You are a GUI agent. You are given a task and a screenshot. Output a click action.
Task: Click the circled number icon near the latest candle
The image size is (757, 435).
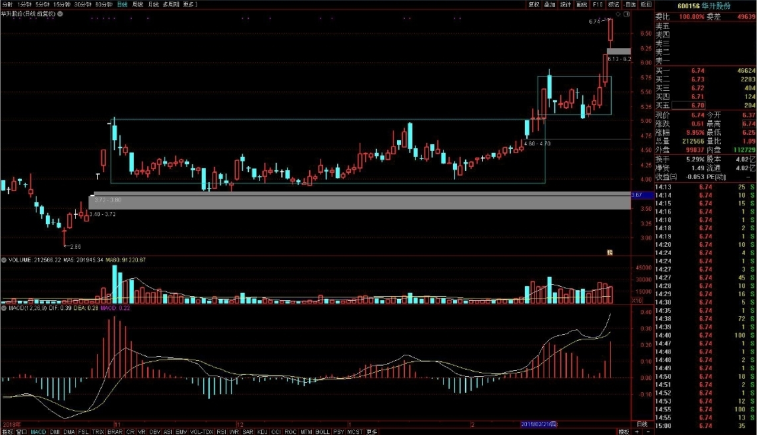coord(627,14)
